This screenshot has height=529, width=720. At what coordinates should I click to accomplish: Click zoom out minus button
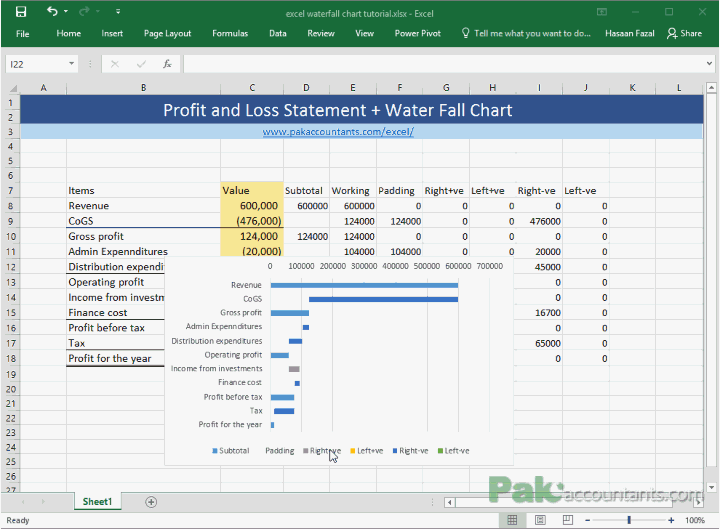(587, 520)
